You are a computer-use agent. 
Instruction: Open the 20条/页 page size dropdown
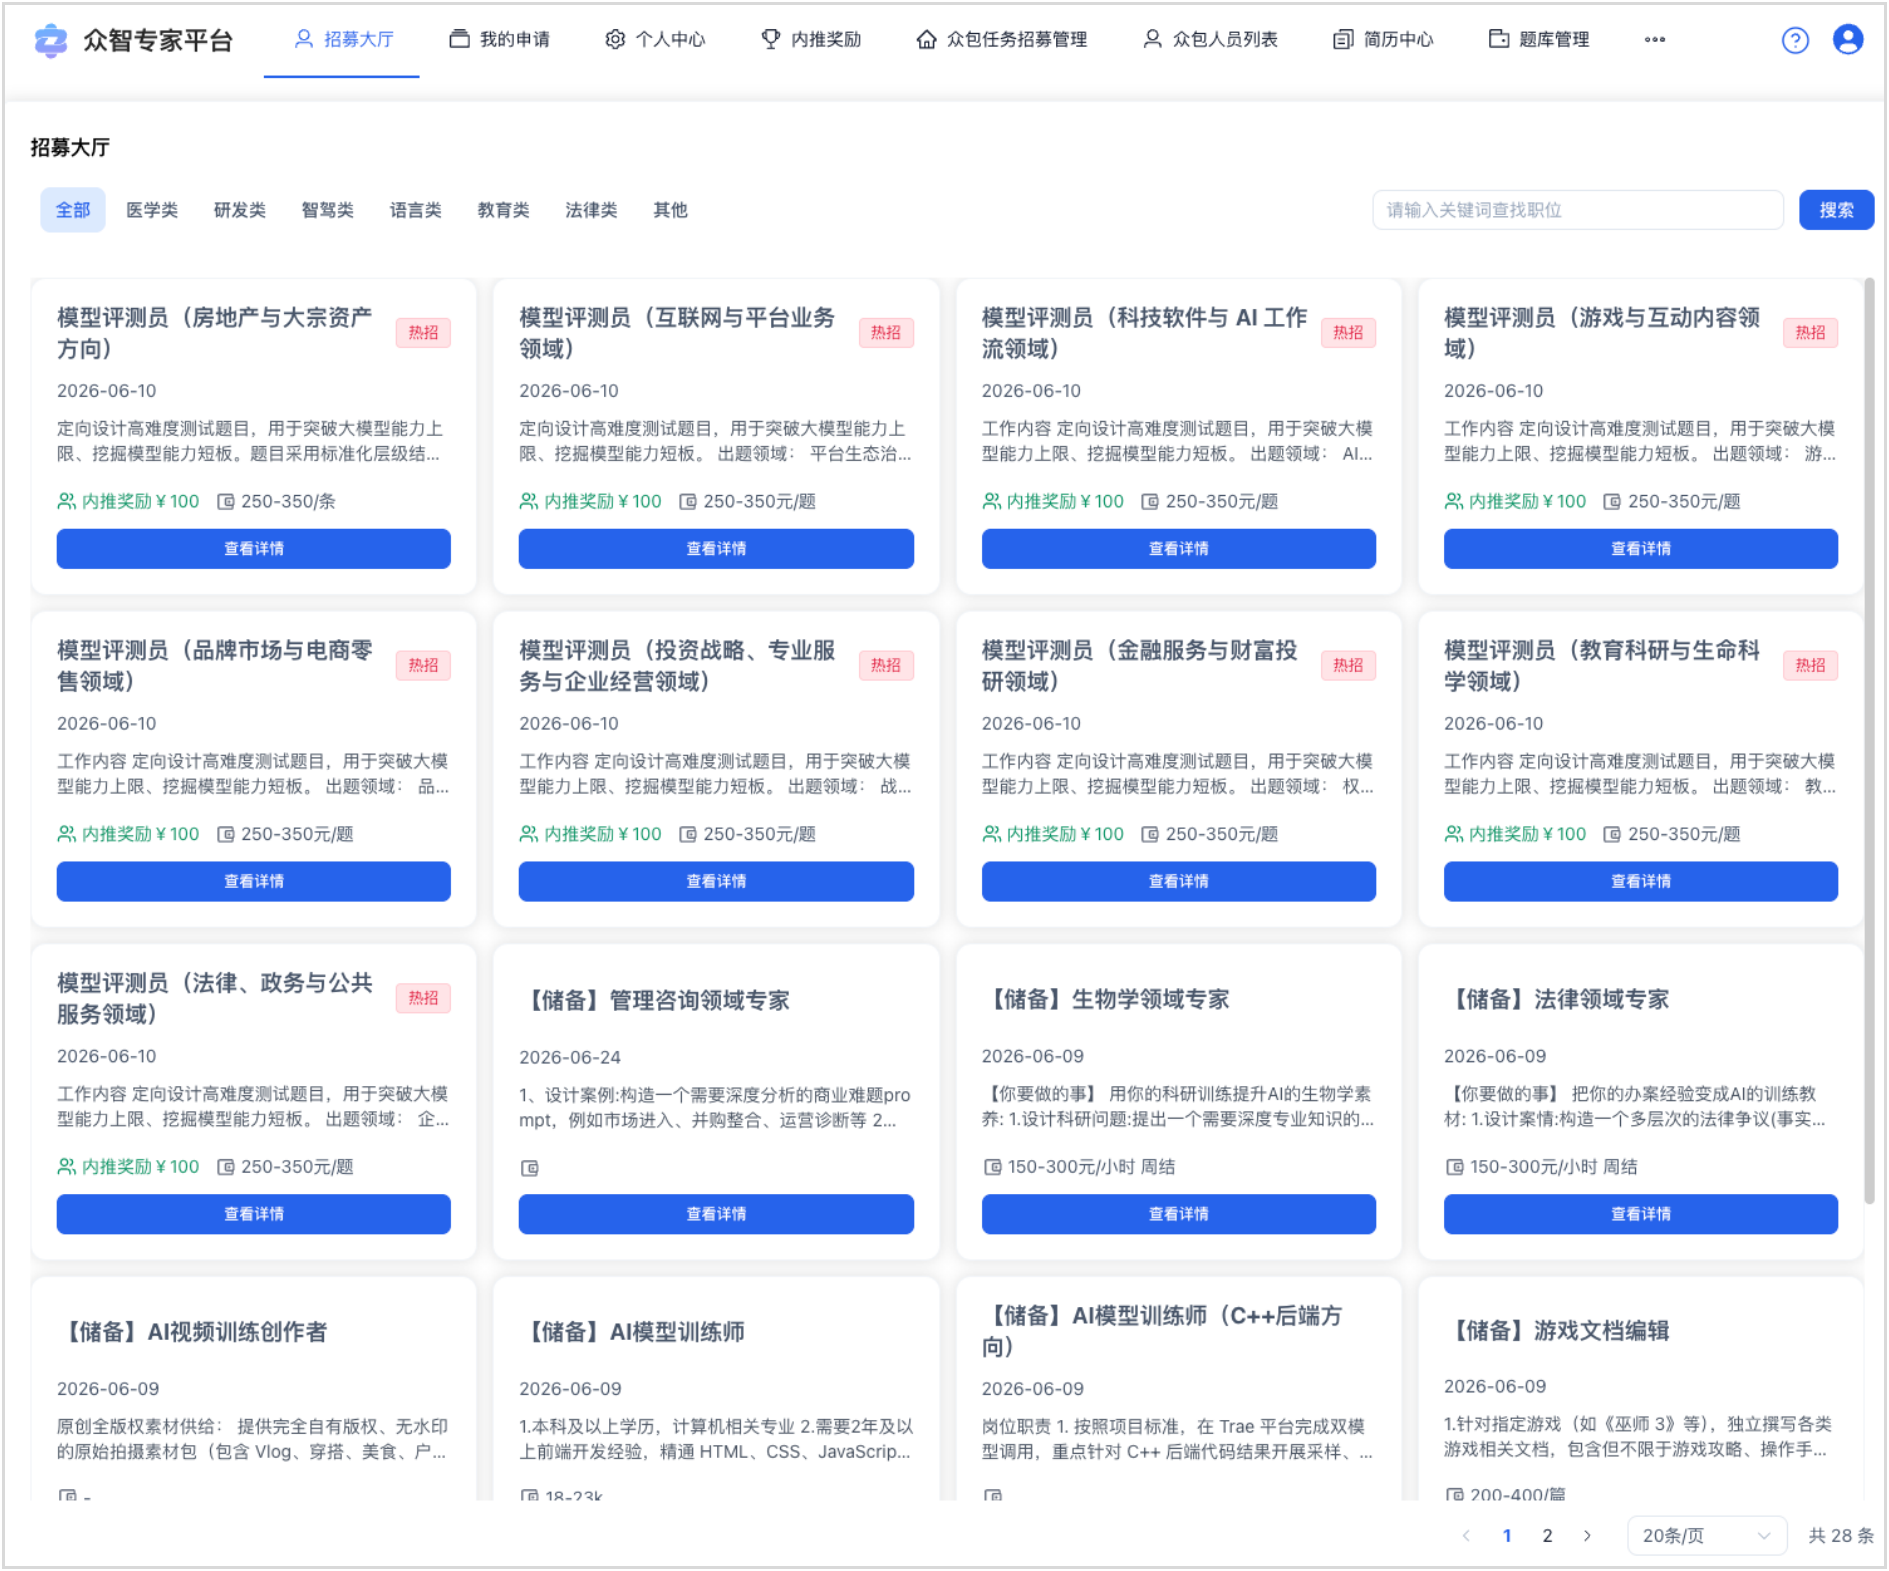[1707, 1535]
